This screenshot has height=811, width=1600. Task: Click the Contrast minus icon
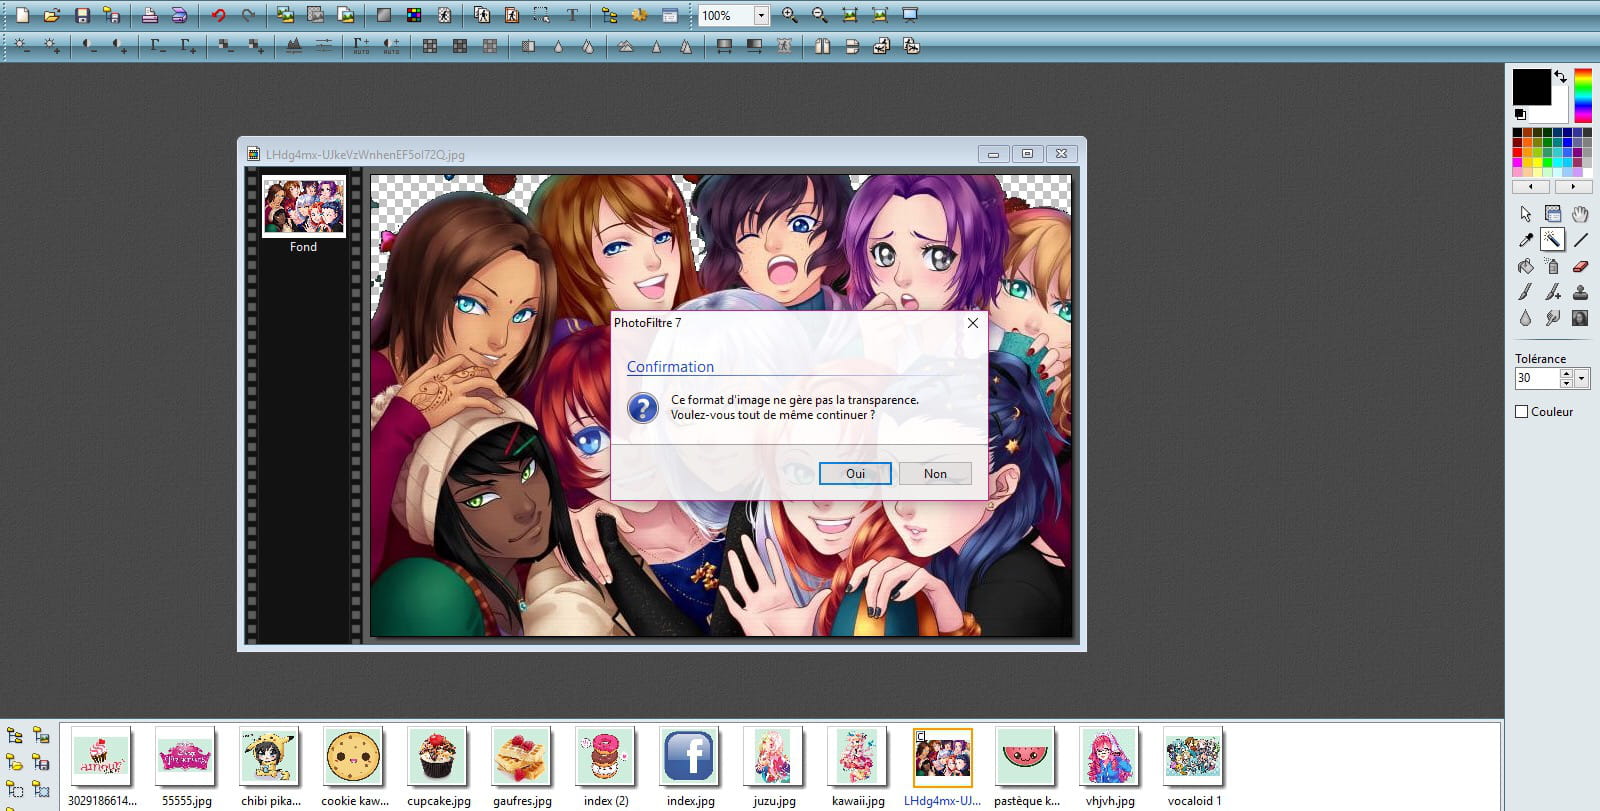(90, 45)
